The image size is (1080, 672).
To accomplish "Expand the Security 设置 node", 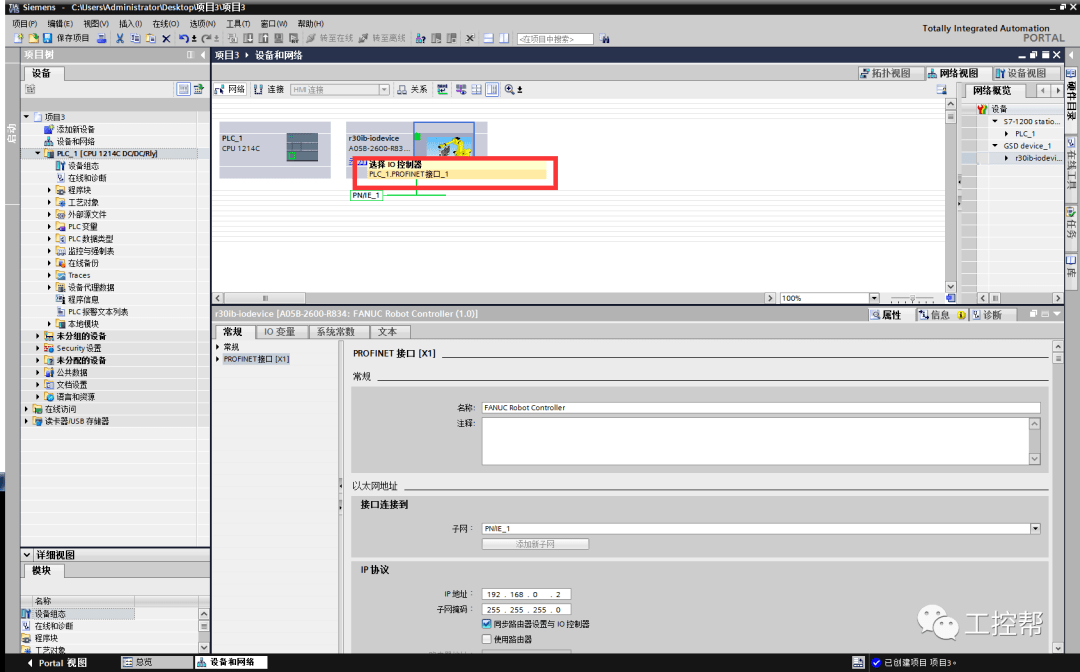I will (x=38, y=348).
